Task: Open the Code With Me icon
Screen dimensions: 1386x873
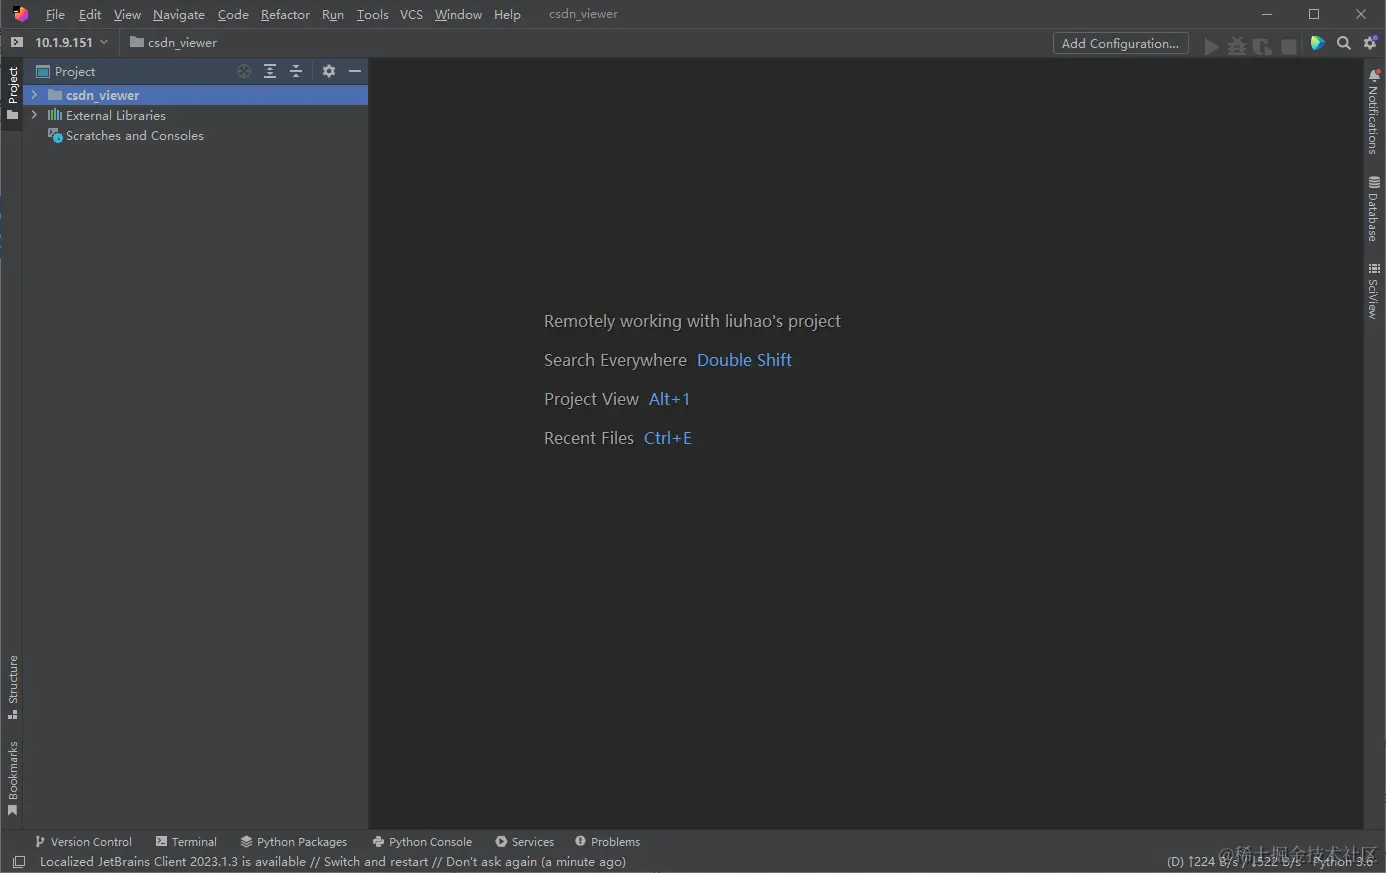Action: pos(1318,43)
